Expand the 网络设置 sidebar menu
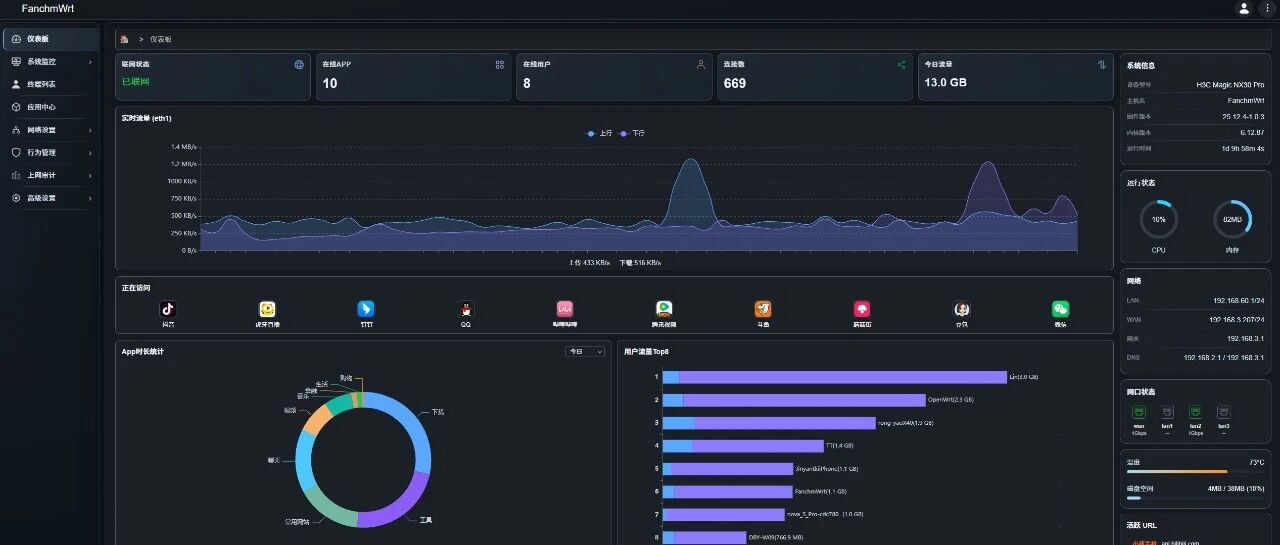This screenshot has height=545, width=1280. (x=52, y=130)
